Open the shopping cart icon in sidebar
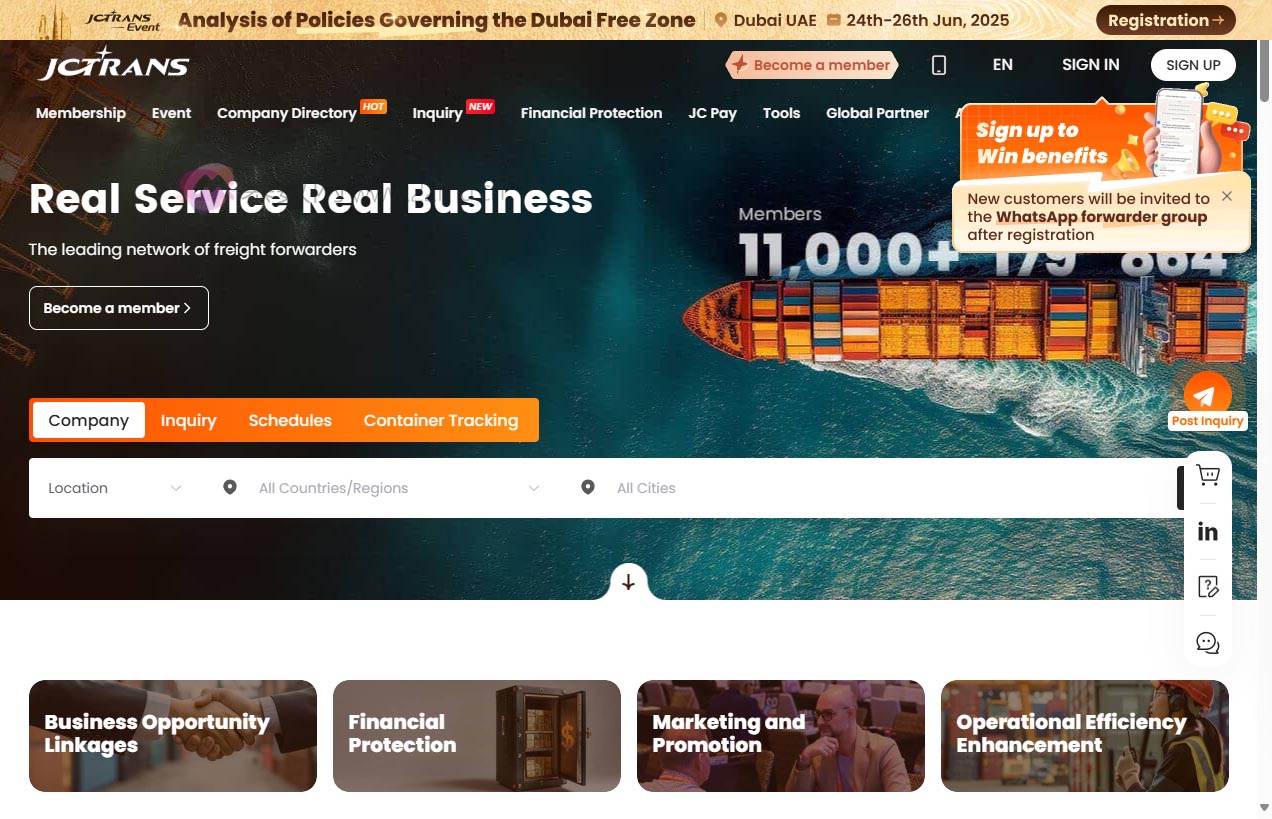1272x819 pixels. tap(1208, 475)
